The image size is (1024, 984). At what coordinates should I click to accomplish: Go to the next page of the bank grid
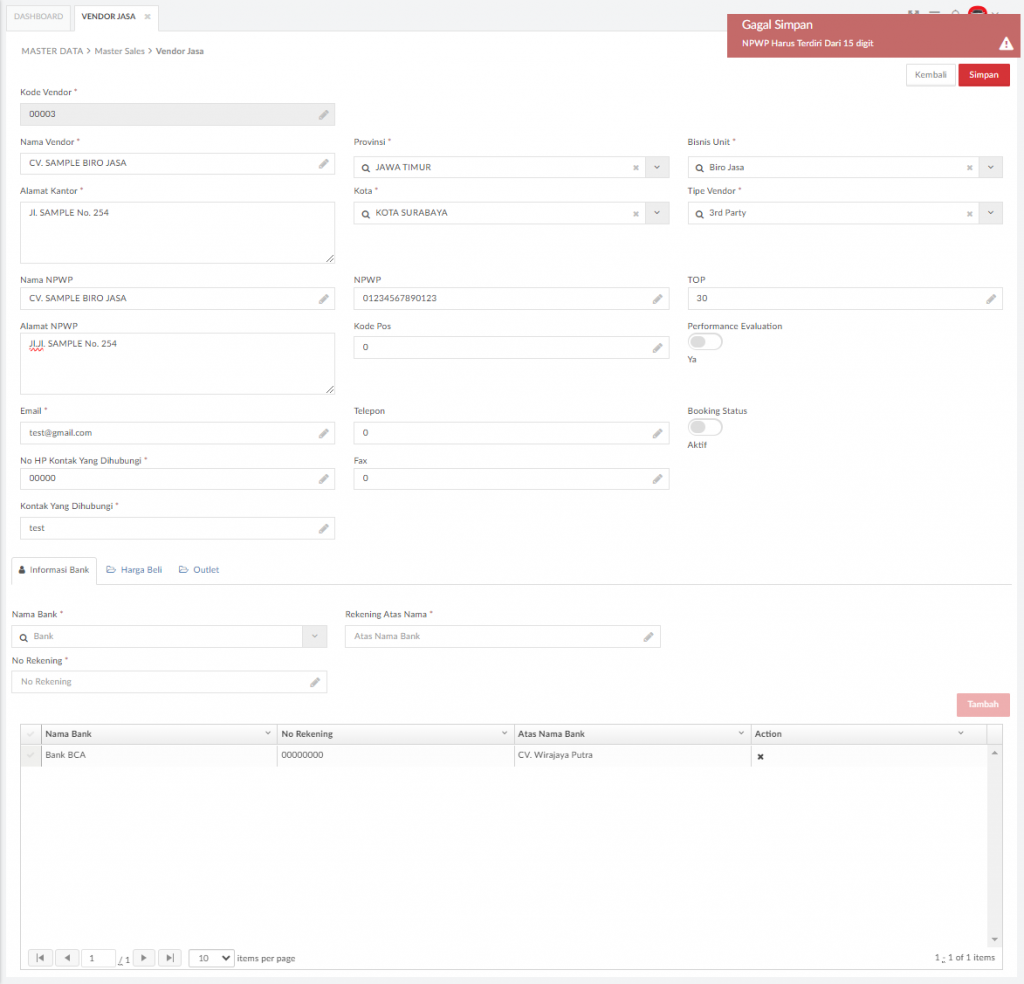tap(144, 958)
